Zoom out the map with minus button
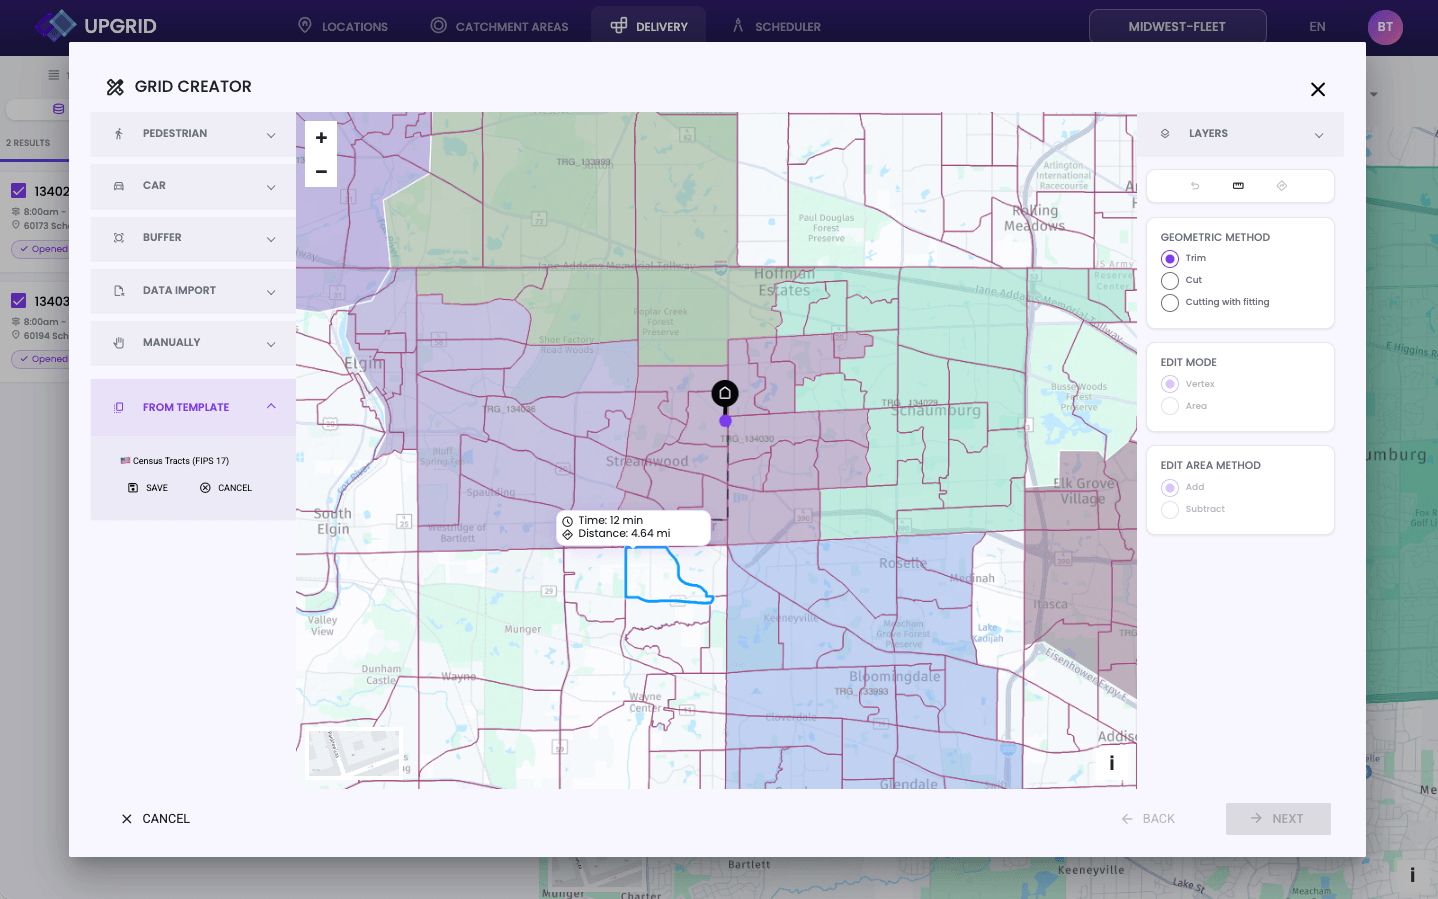The height and width of the screenshot is (899, 1438). tap(321, 171)
